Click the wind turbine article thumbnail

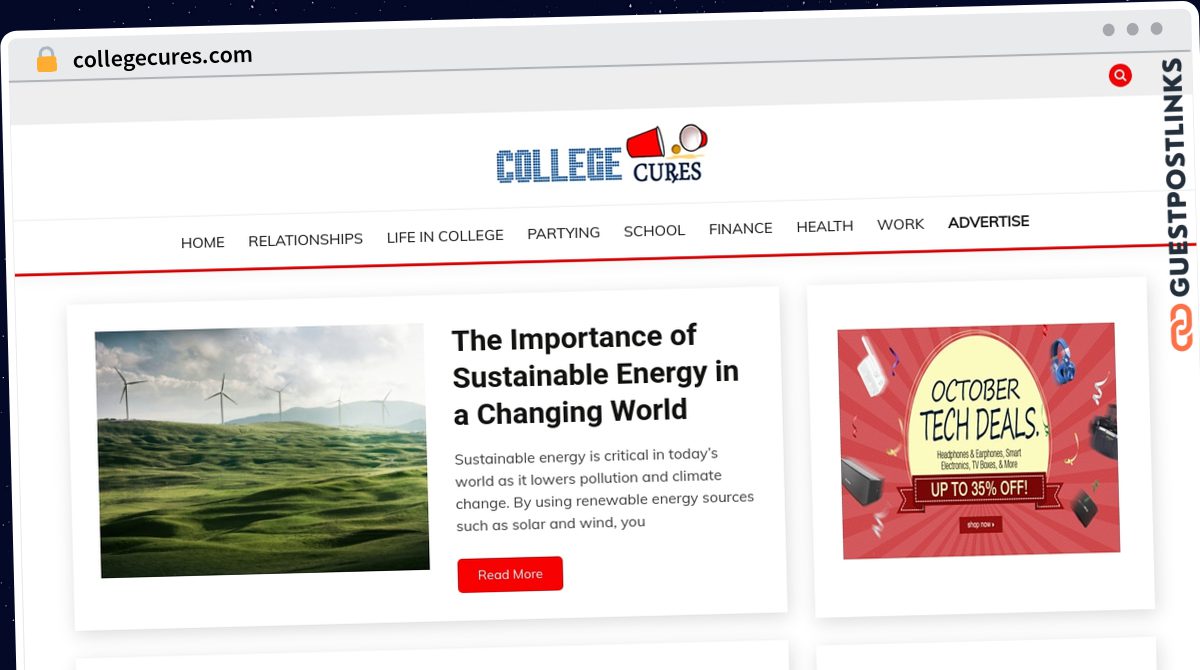click(262, 450)
